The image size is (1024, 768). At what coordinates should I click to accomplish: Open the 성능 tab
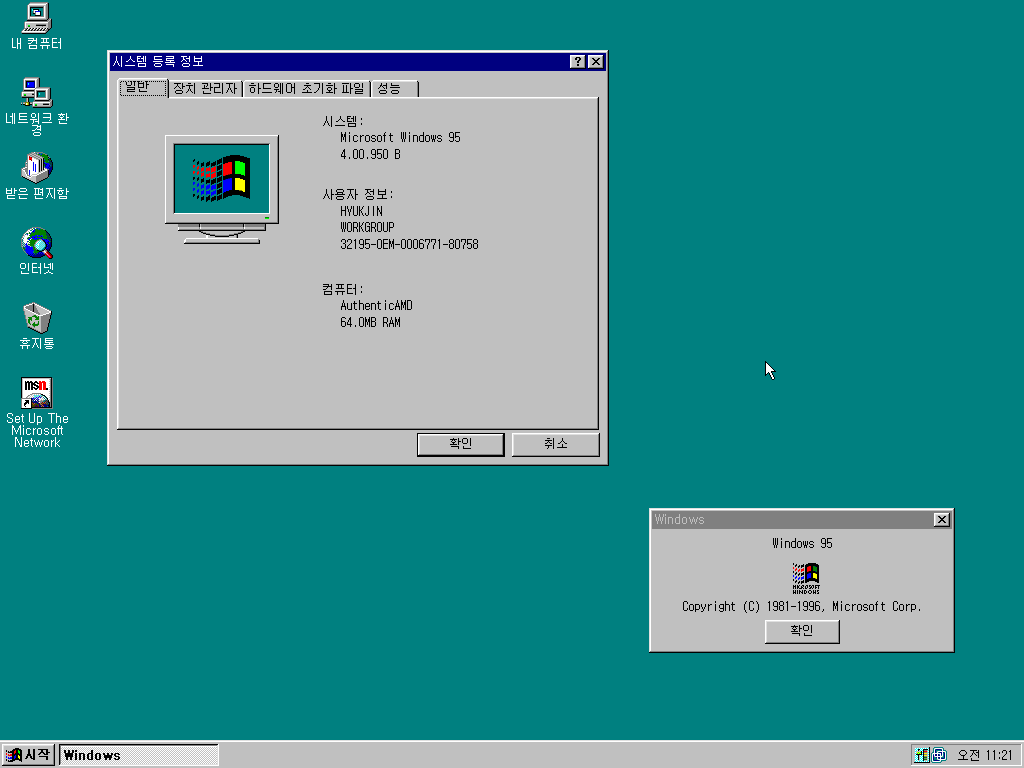pos(394,89)
